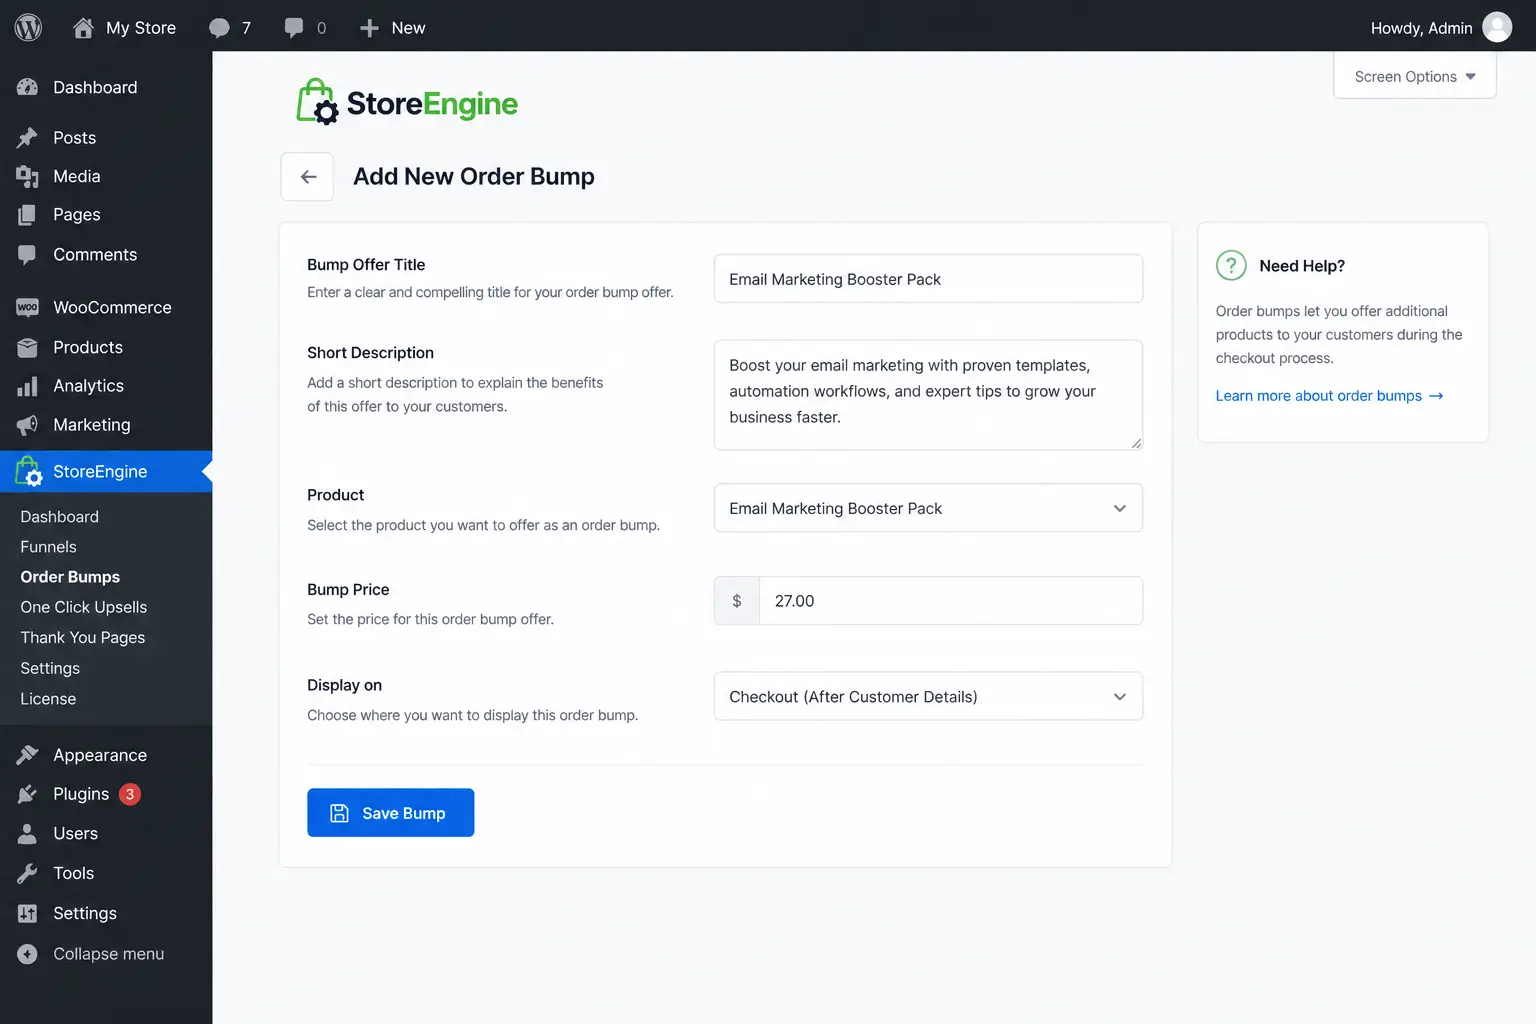This screenshot has height=1024, width=1536.
Task: Open My Store home icon
Action: click(x=84, y=28)
